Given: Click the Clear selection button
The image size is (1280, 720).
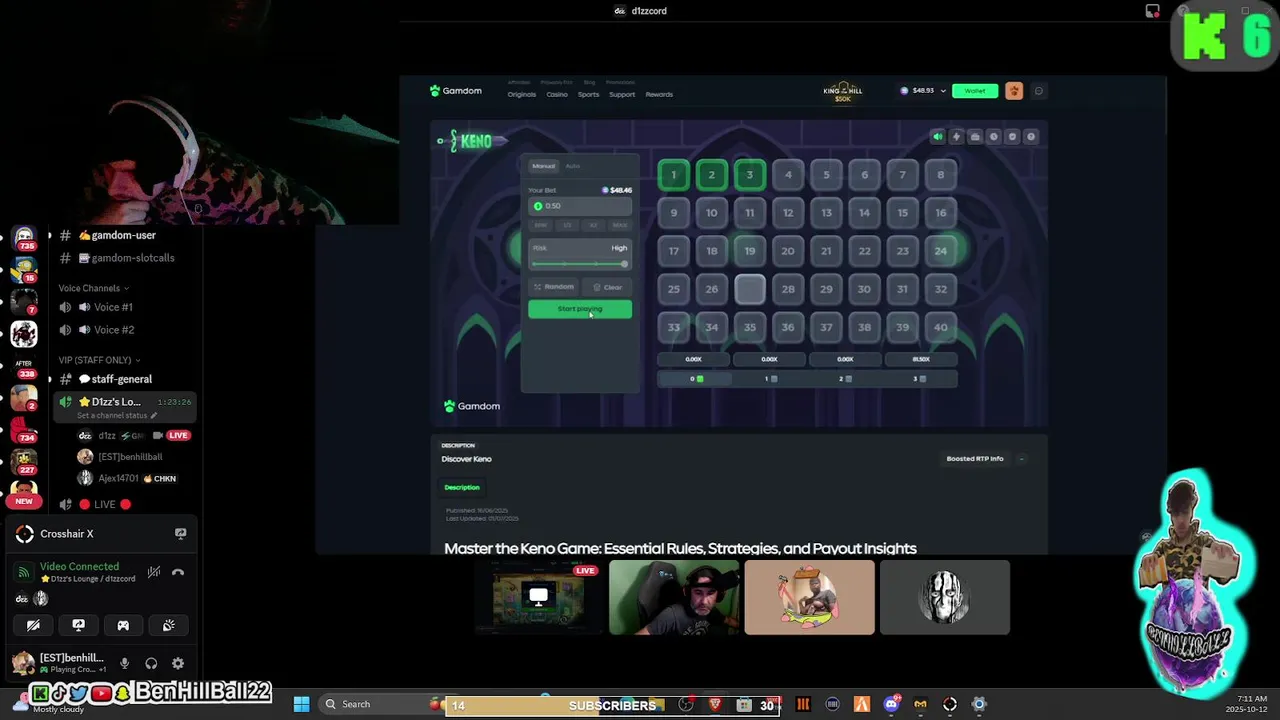Looking at the screenshot, I should pos(607,287).
